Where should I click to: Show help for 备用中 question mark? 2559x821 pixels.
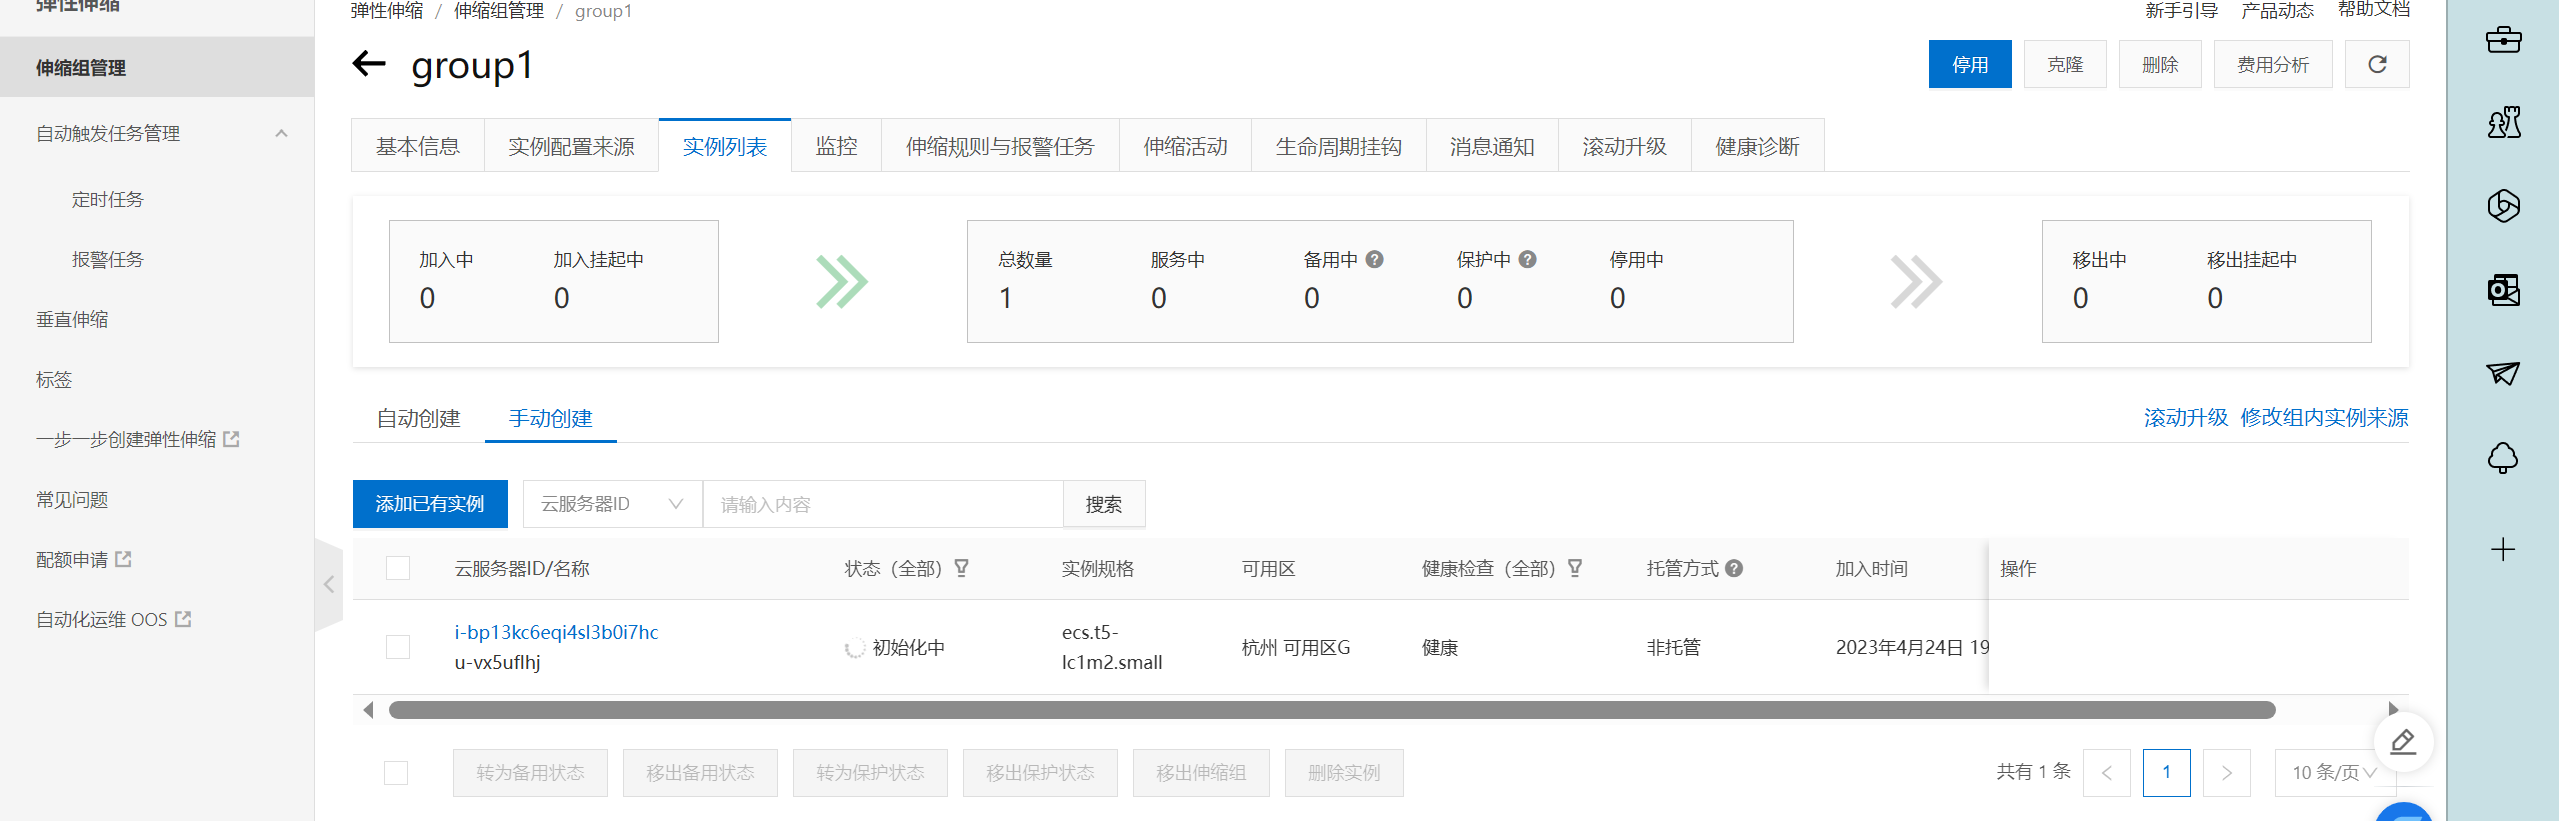[1375, 259]
